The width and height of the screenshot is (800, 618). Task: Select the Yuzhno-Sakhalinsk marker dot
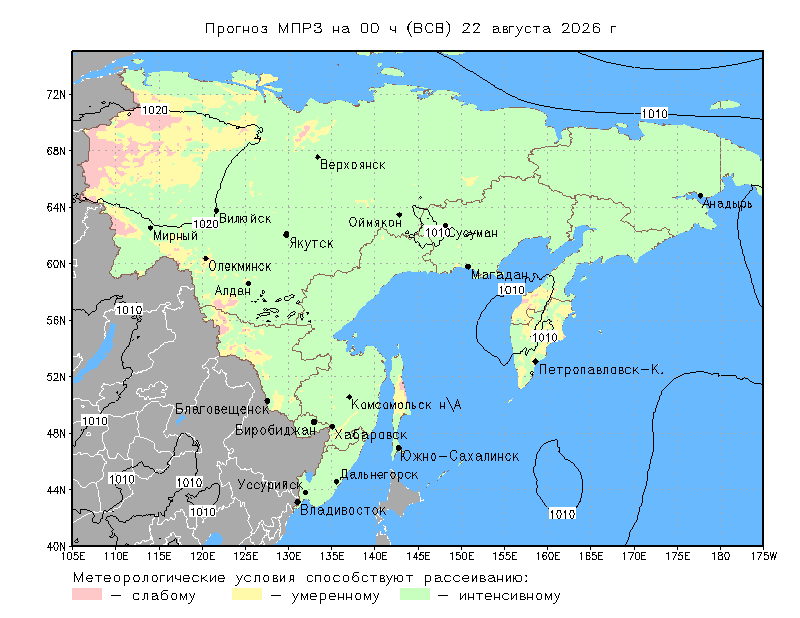[x=398, y=448]
